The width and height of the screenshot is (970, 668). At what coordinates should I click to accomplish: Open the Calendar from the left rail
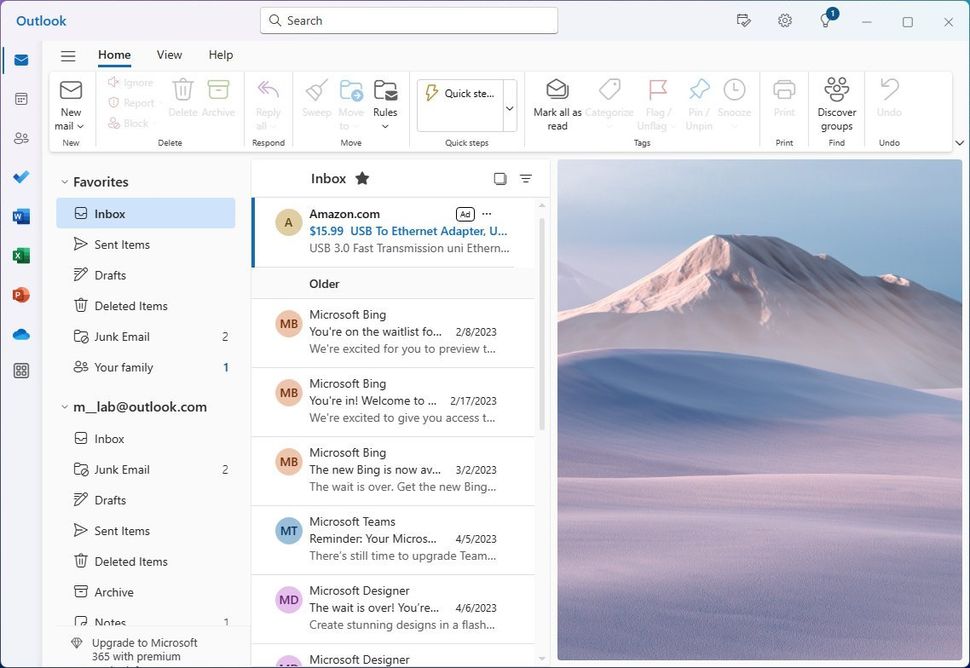[21, 98]
